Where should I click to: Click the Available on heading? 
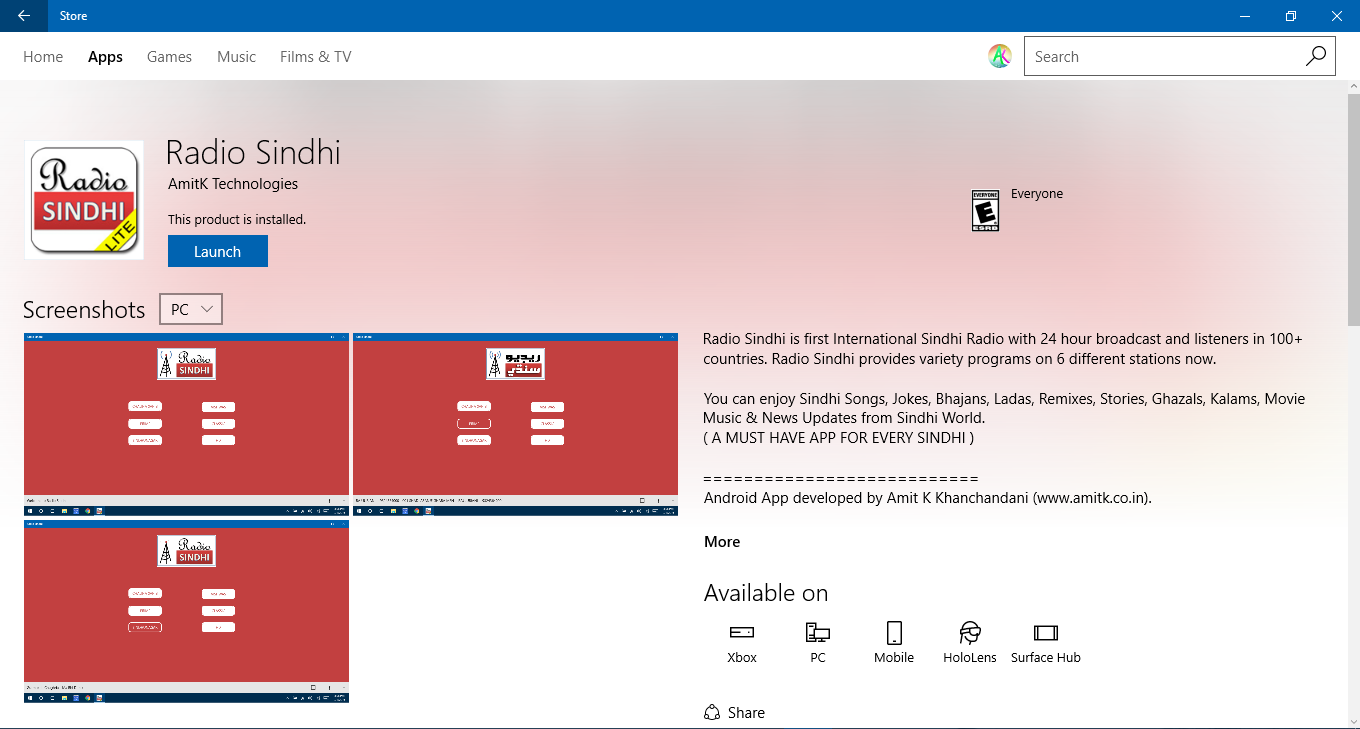[x=766, y=593]
